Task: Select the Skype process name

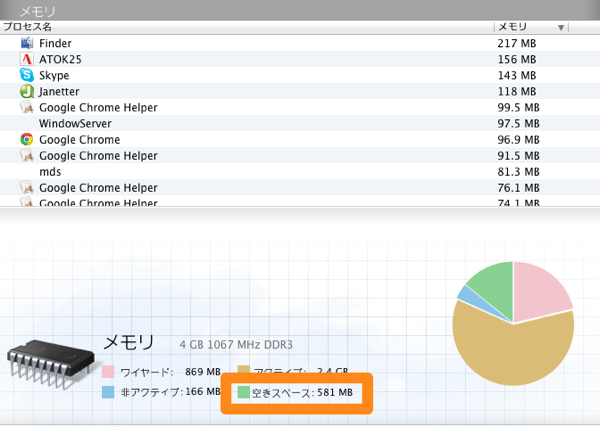Action: (54, 75)
